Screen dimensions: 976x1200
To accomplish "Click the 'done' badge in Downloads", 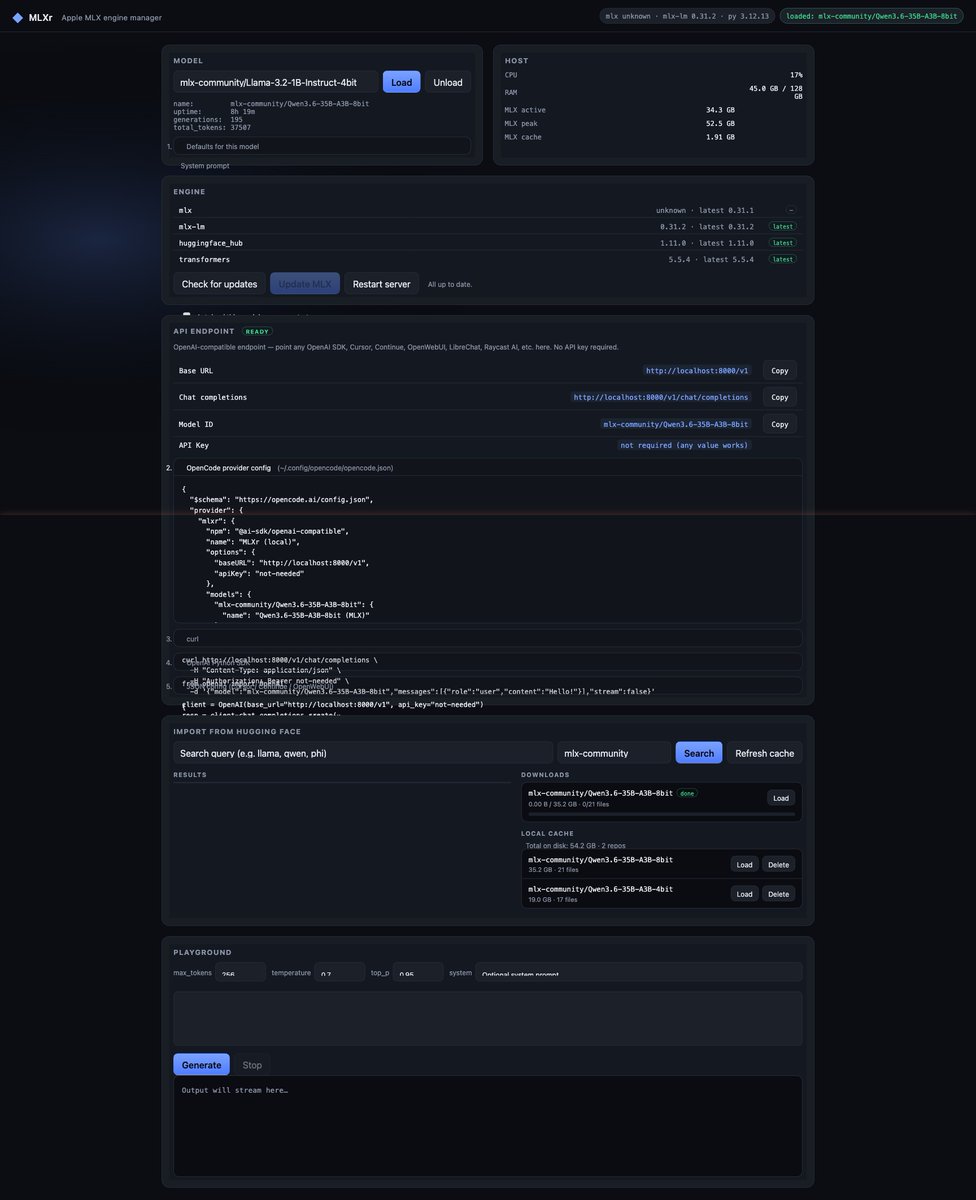I will click(687, 793).
